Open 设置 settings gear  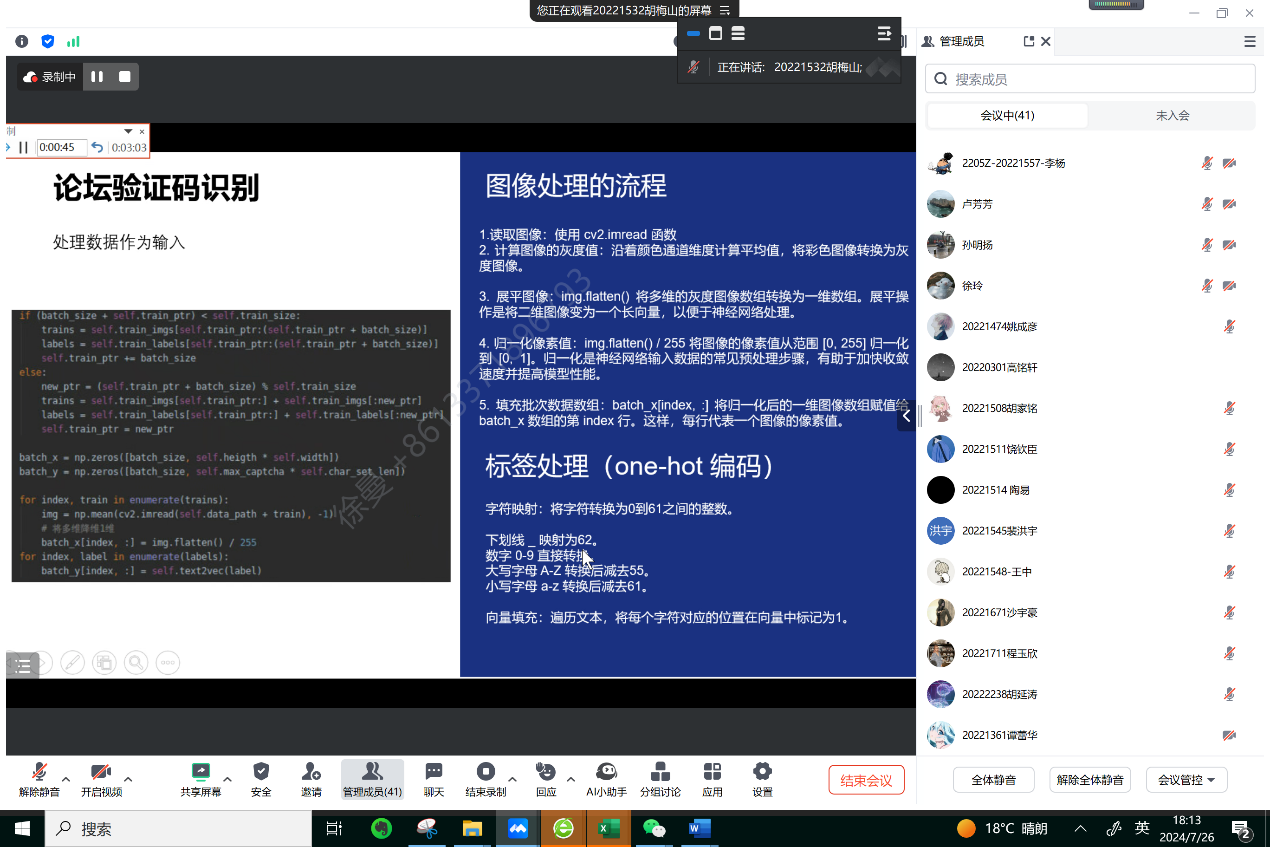[x=762, y=779]
